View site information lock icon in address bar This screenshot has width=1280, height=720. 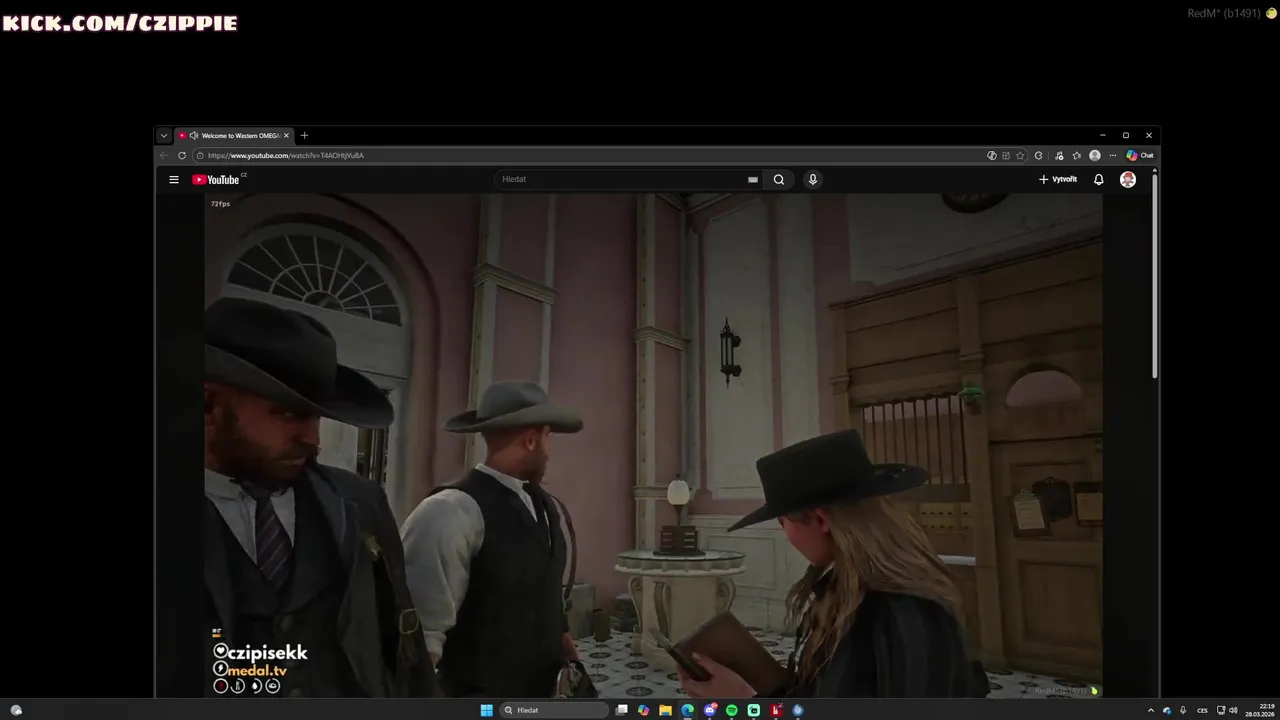[200, 156]
